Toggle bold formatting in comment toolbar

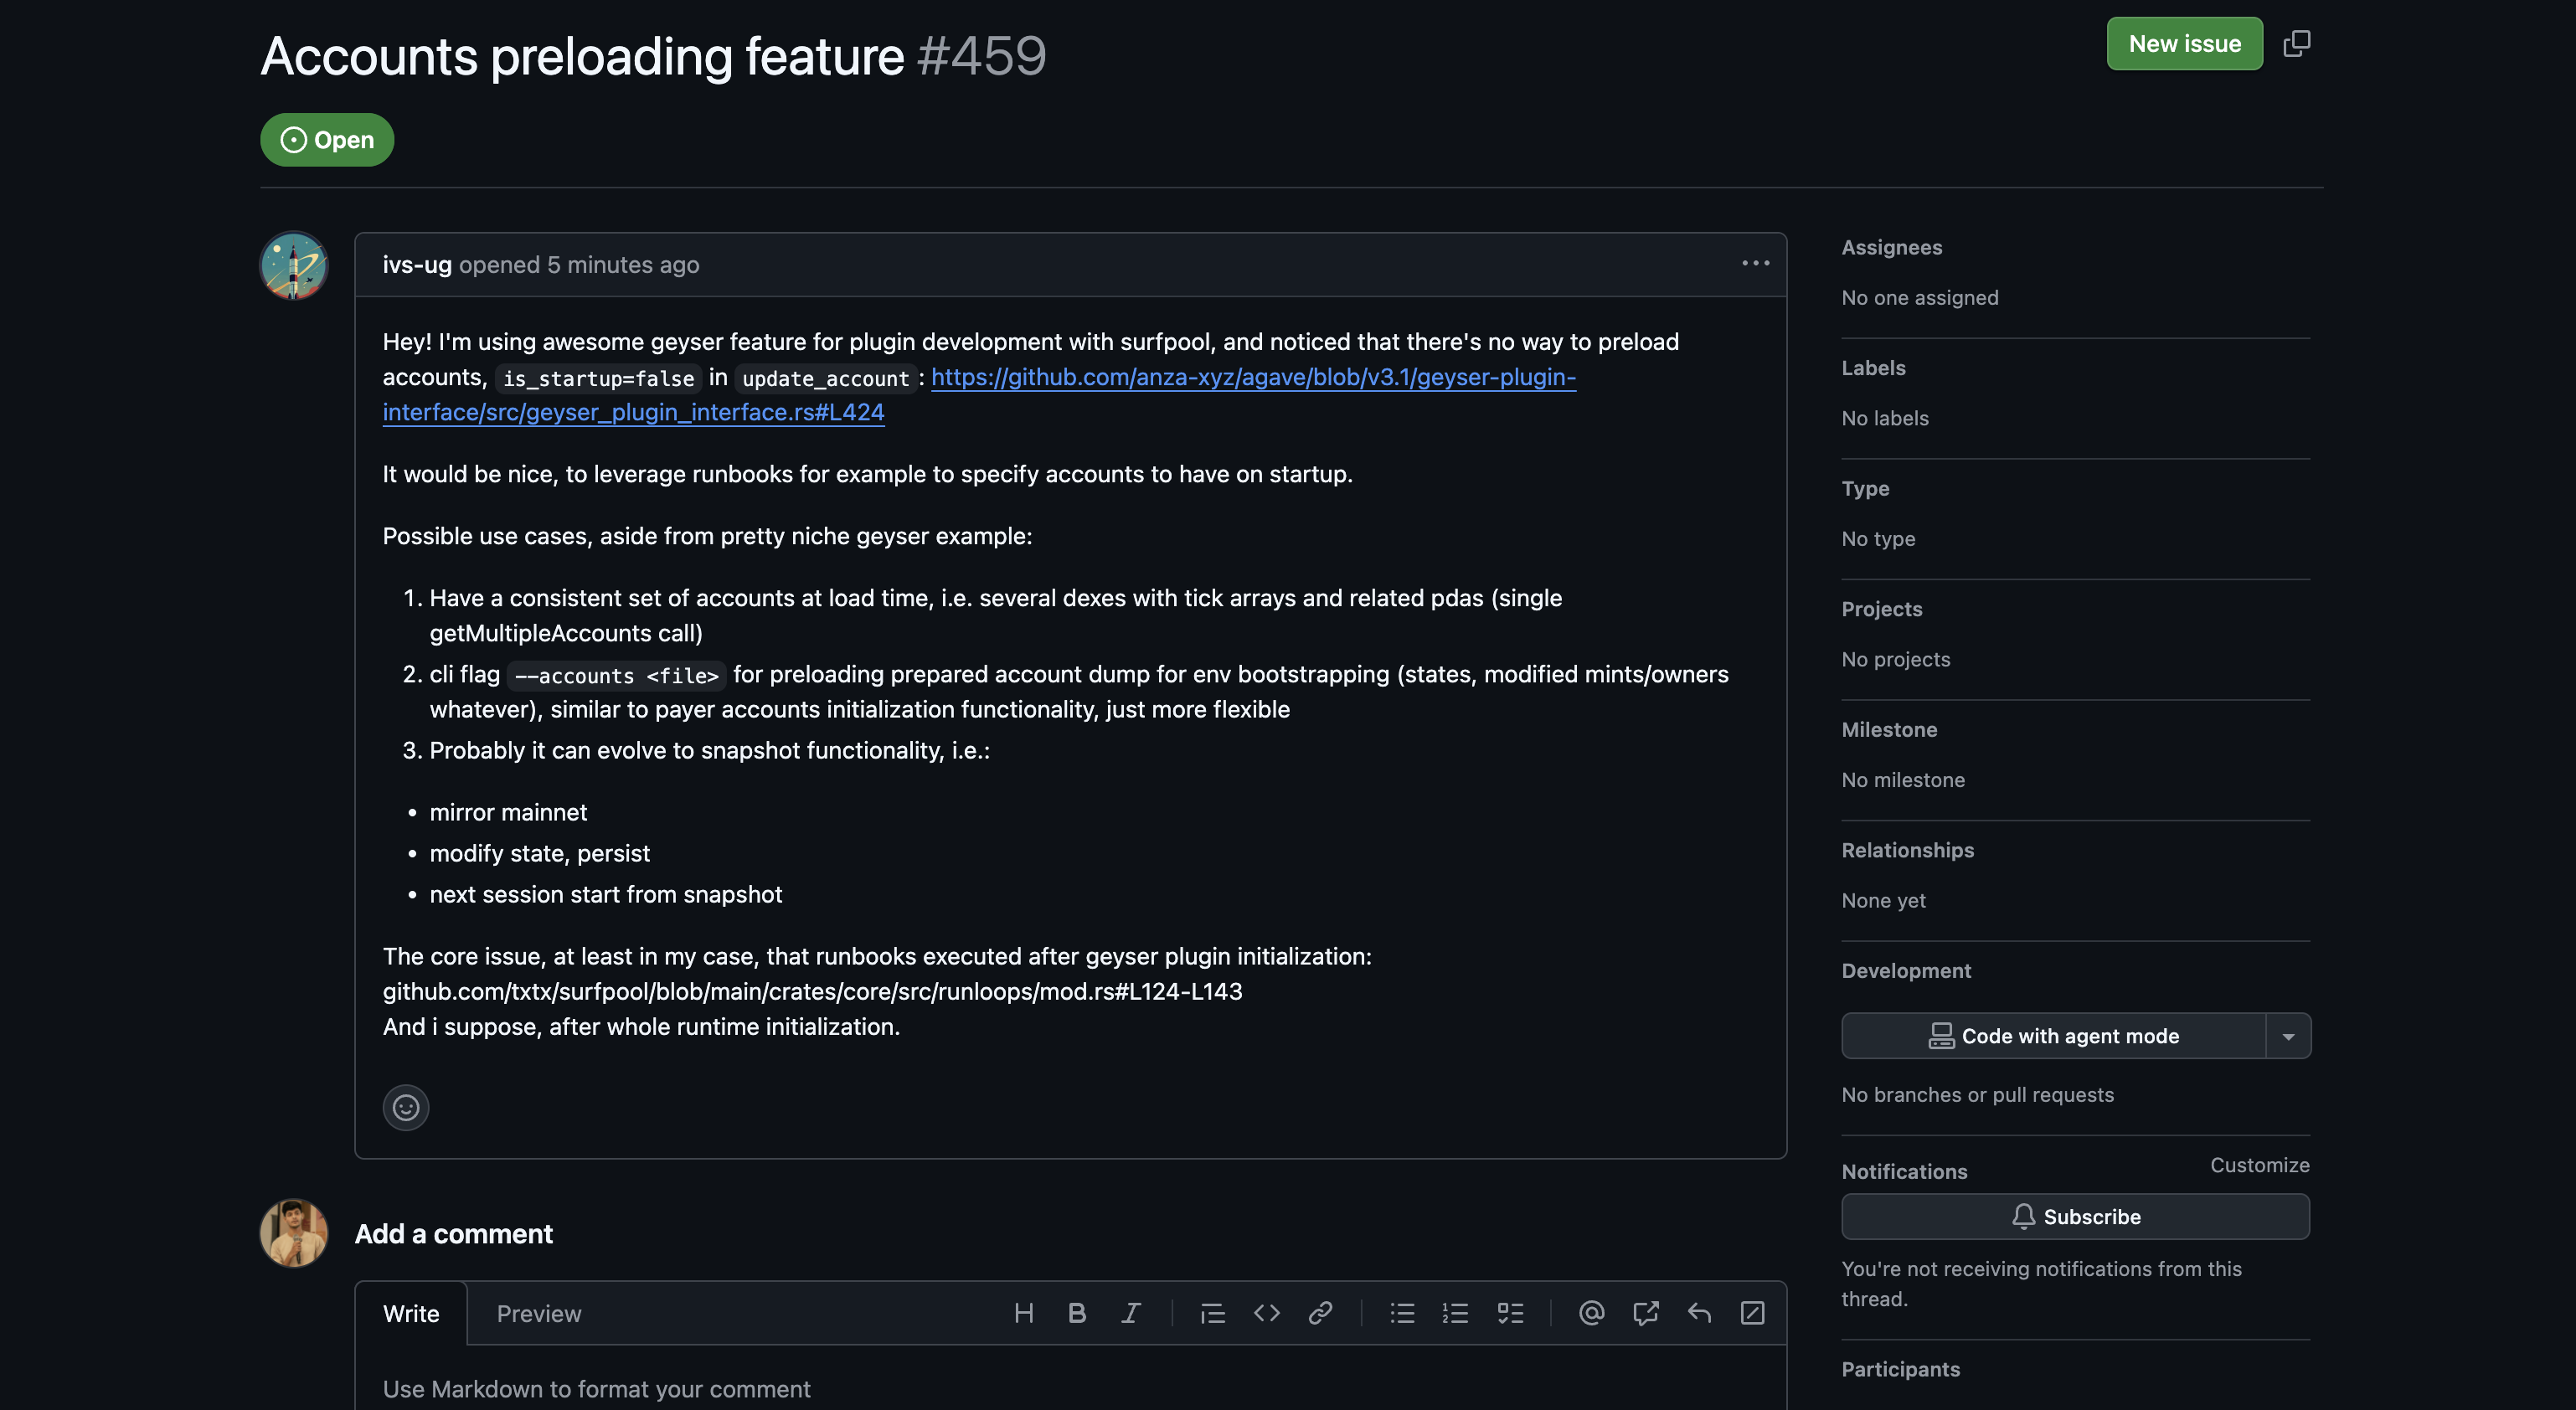point(1077,1313)
